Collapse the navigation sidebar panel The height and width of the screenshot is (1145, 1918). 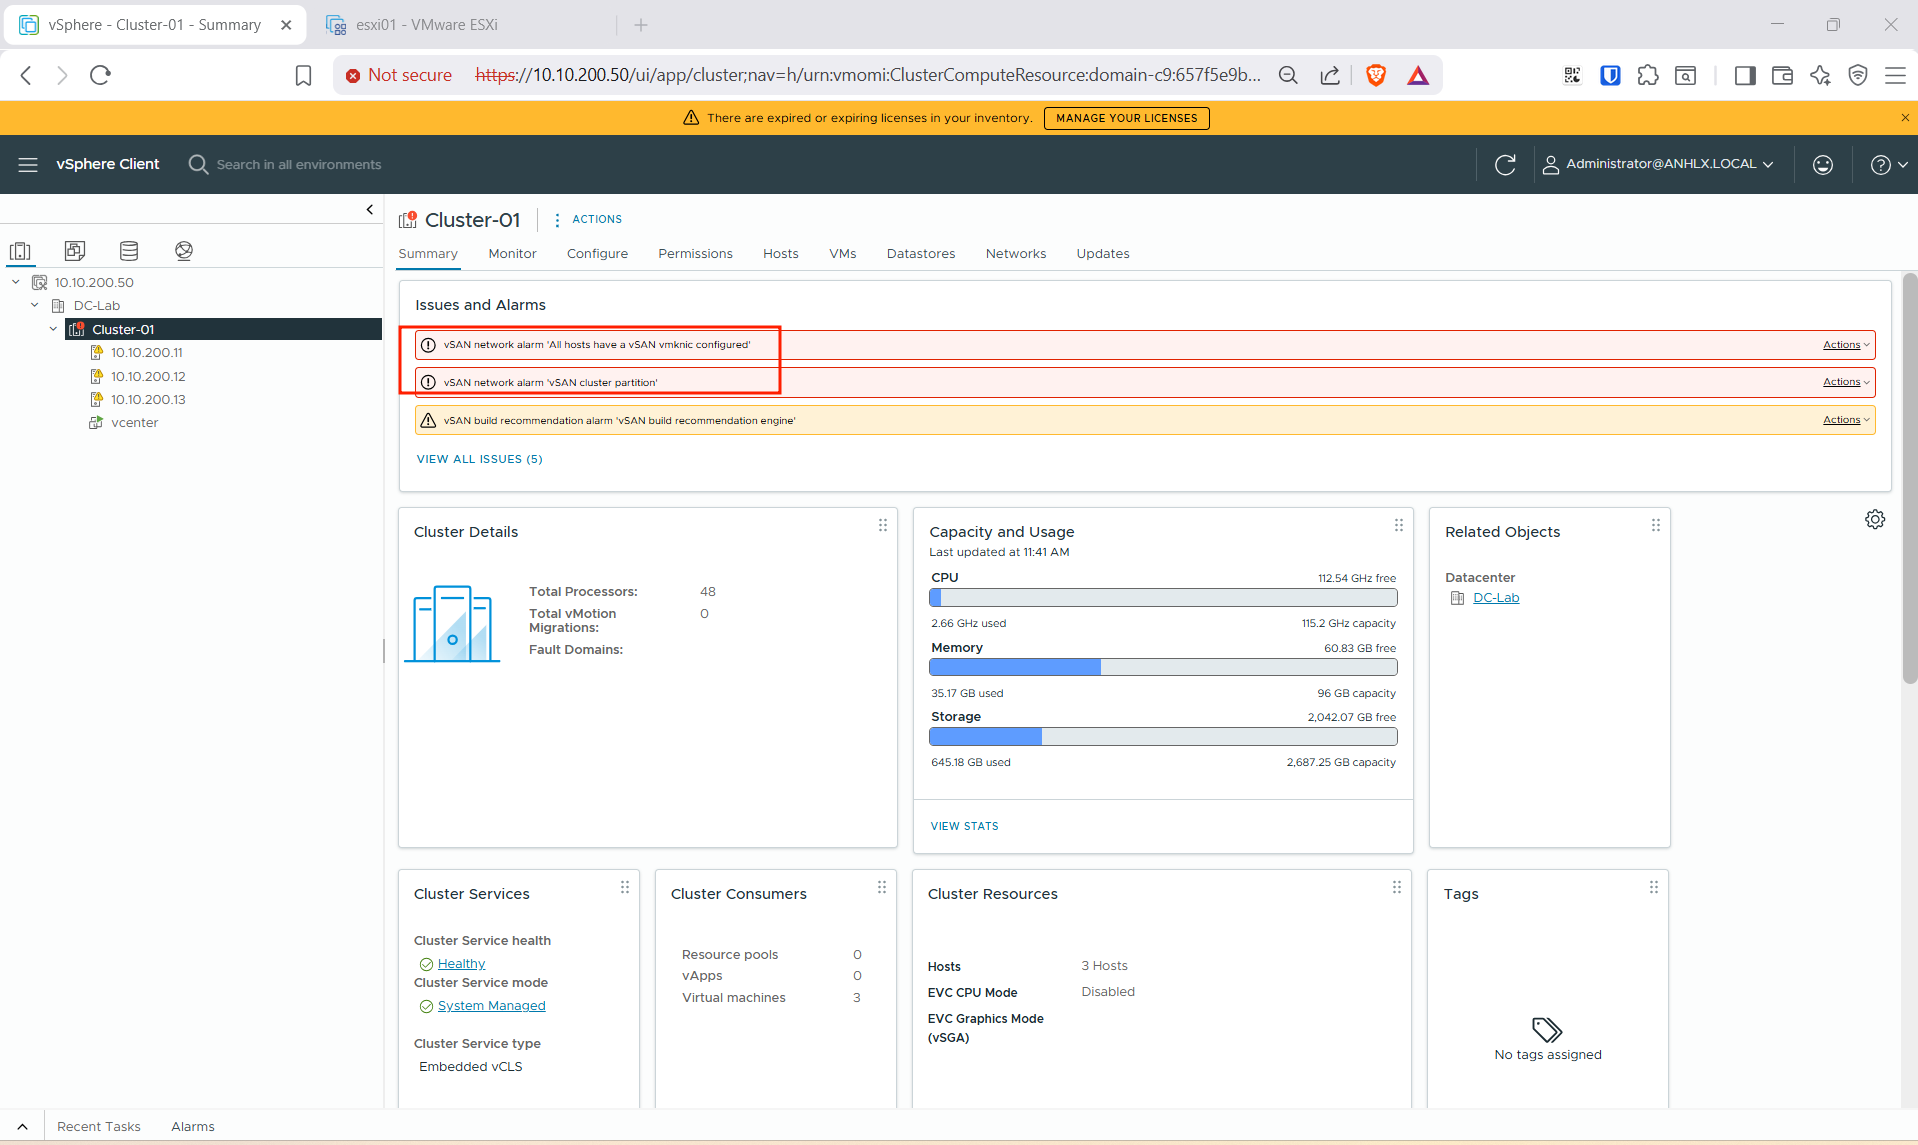pyautogui.click(x=370, y=209)
